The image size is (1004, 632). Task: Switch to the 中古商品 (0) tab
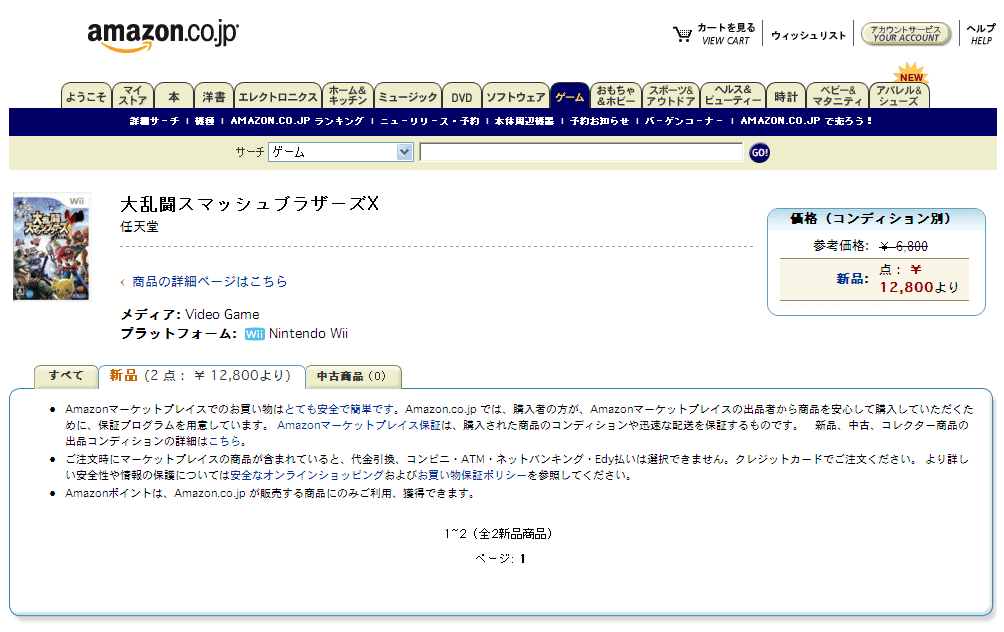tap(353, 377)
